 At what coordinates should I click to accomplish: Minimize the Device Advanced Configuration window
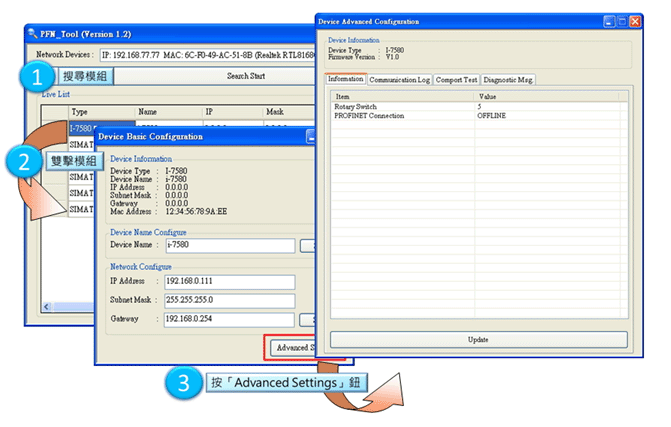[x=609, y=21]
